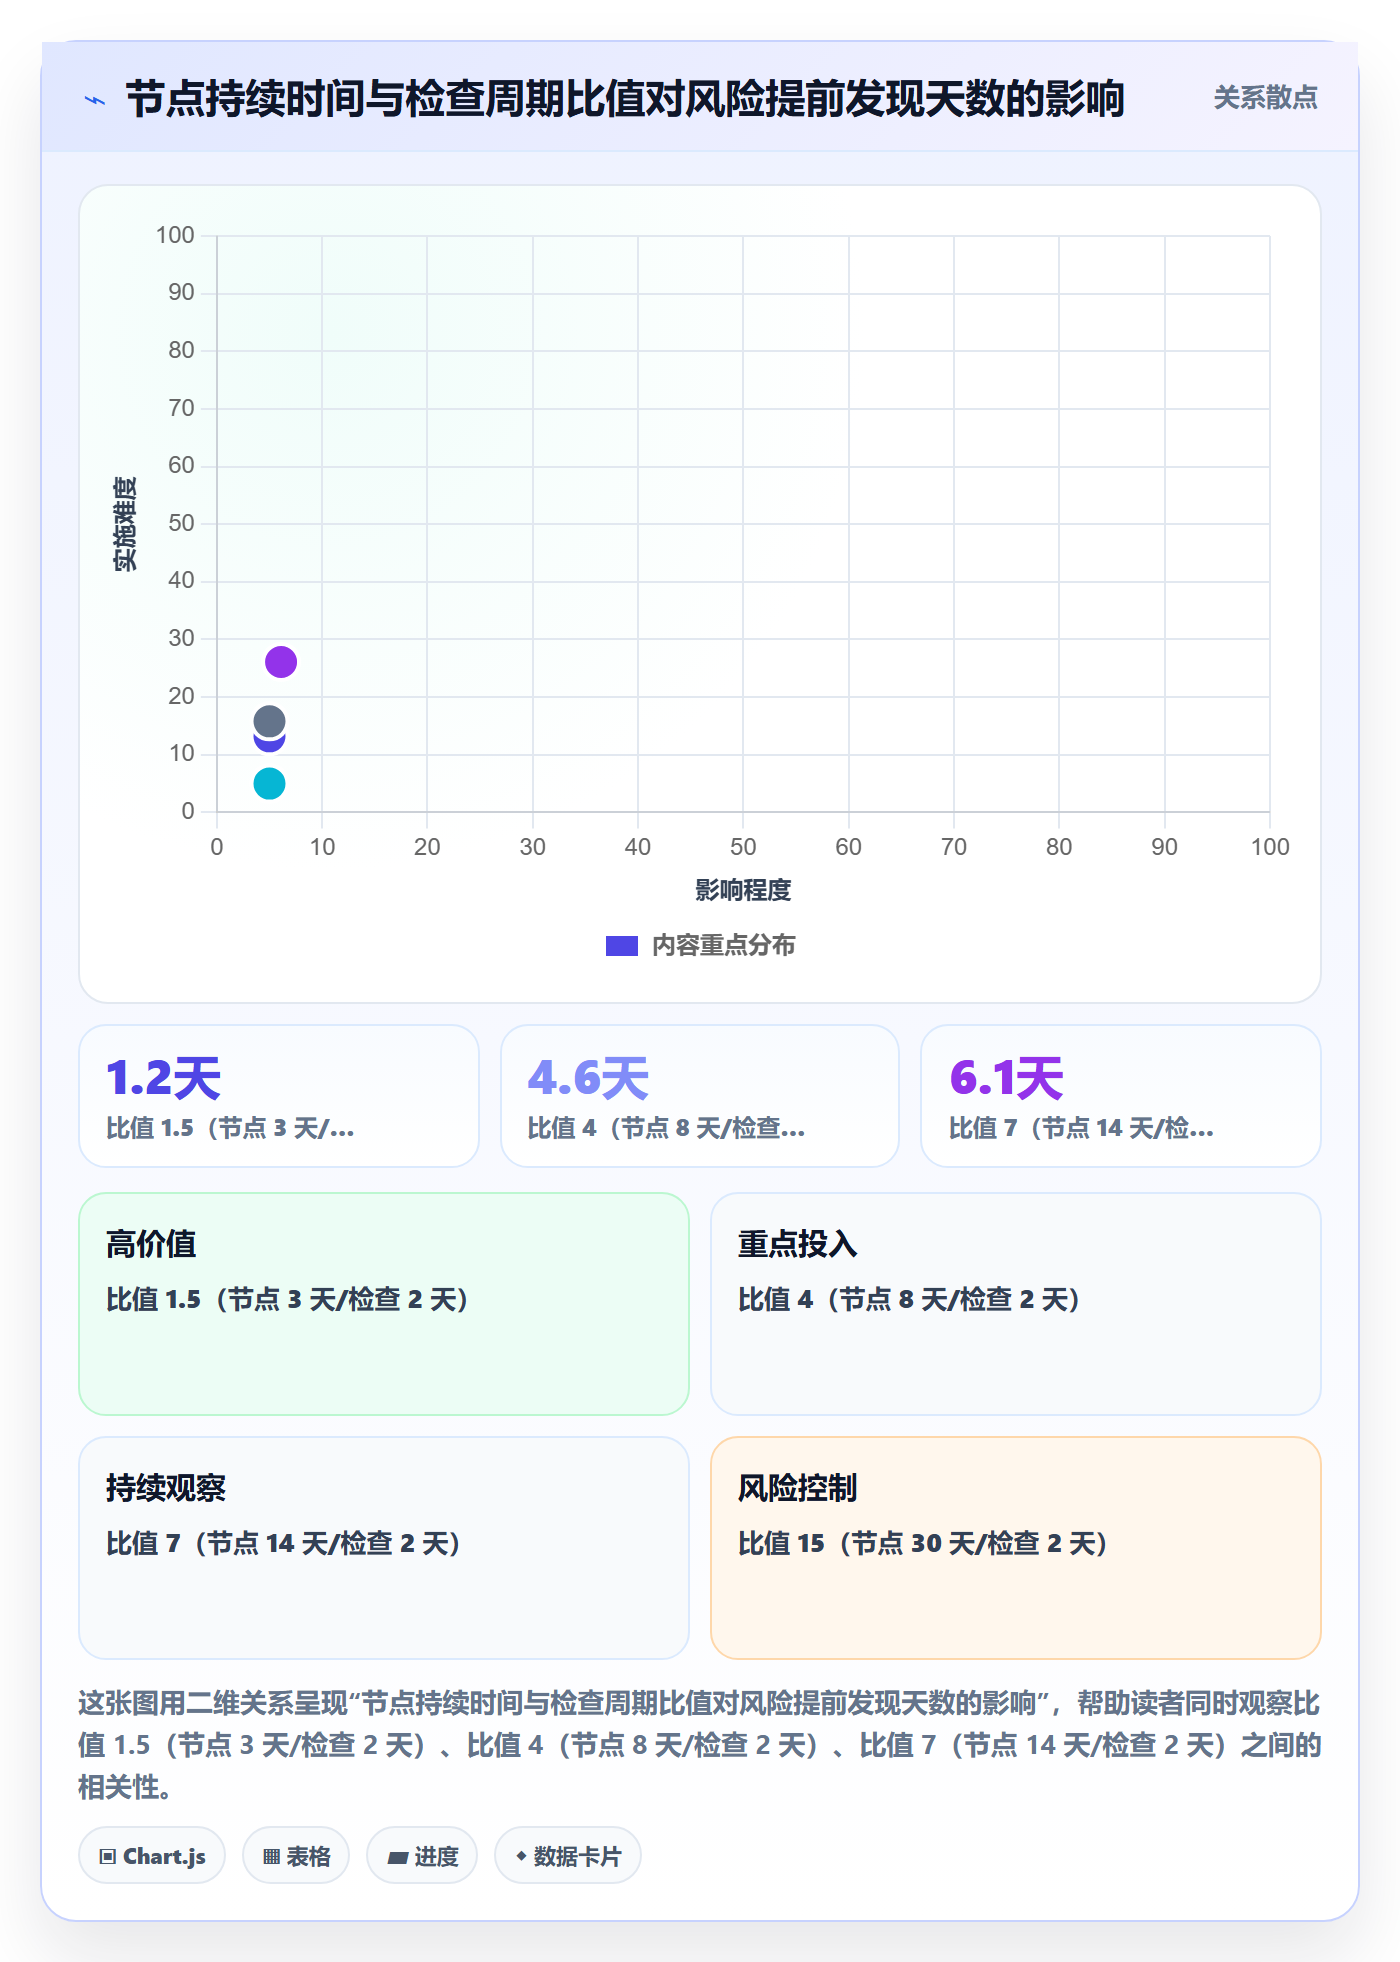This screenshot has height=1962, width=1400.
Task: Open the 高价值 quadrant card
Action: pyautogui.click(x=384, y=1304)
